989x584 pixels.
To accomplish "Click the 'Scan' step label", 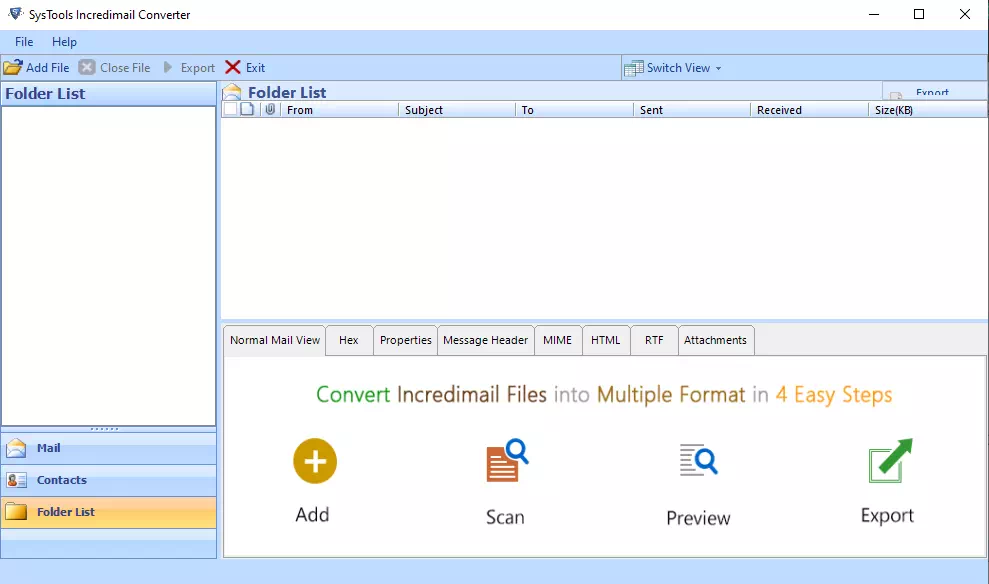I will click(x=505, y=517).
